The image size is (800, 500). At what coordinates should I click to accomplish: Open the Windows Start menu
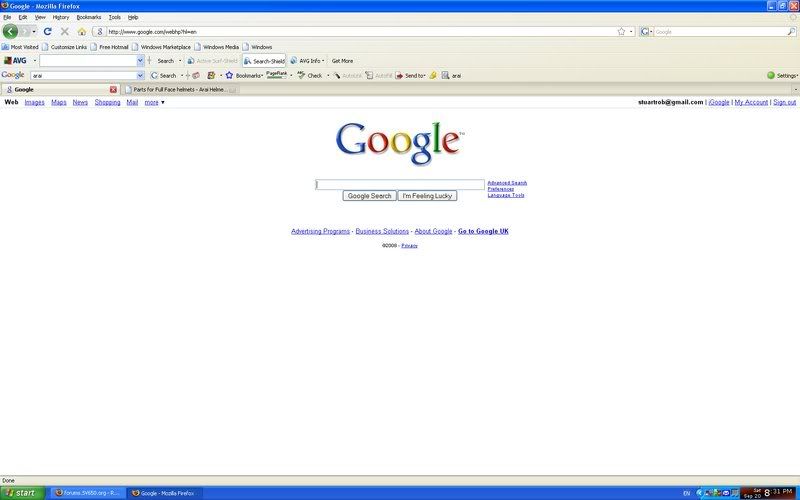[x=22, y=493]
